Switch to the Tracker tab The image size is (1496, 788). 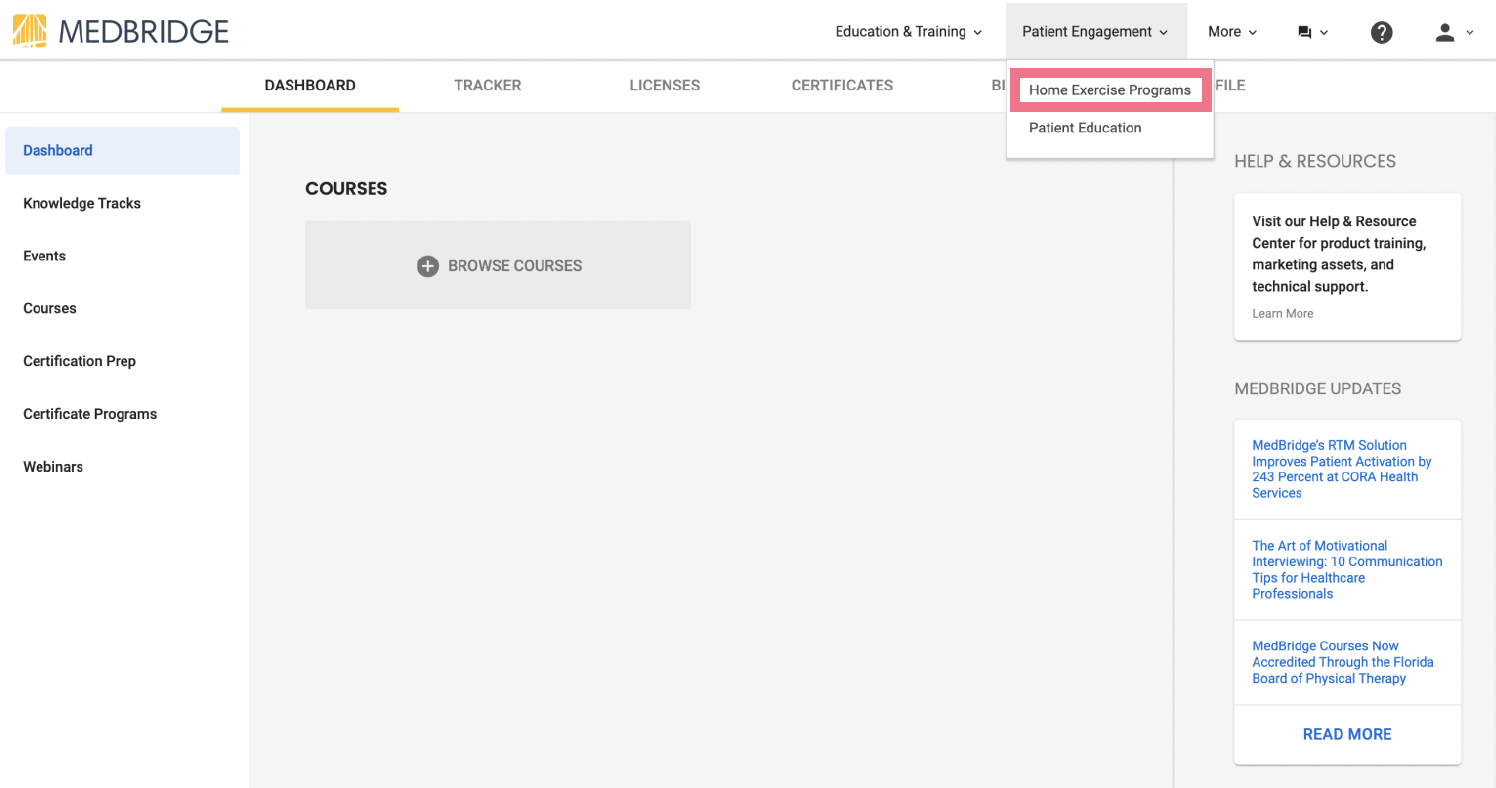point(488,85)
